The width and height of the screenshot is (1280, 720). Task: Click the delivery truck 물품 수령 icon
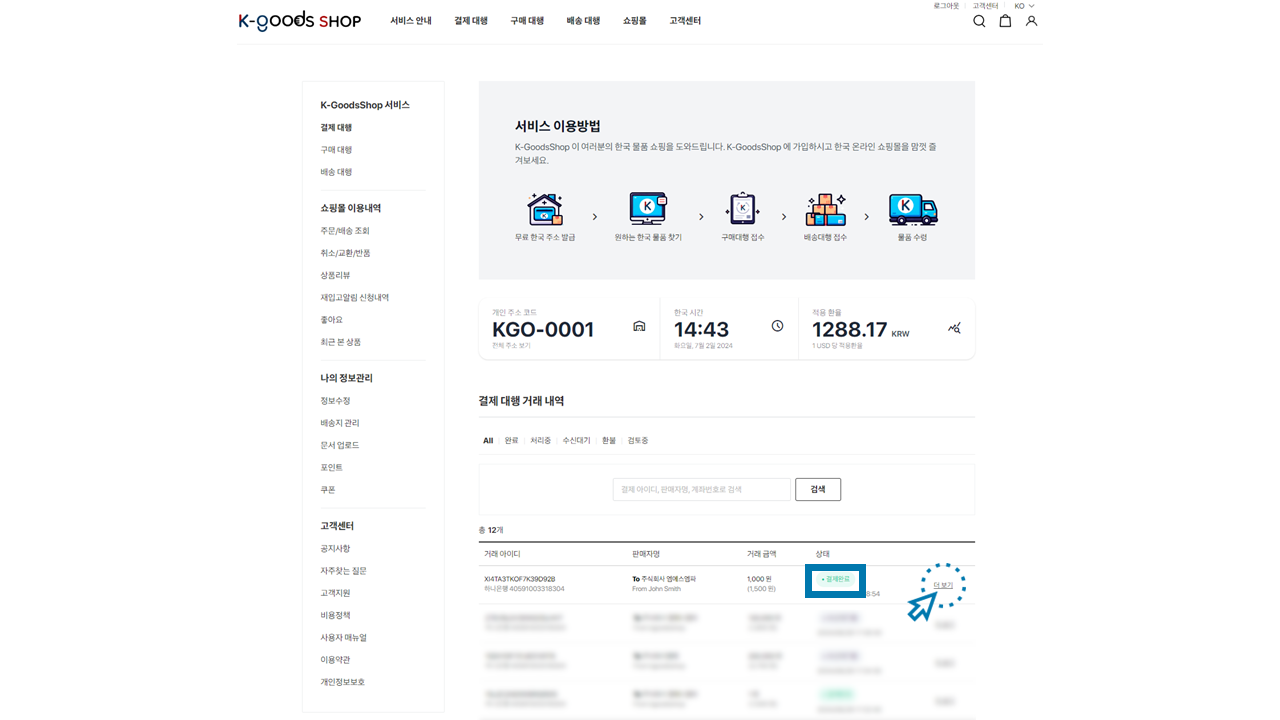(912, 210)
